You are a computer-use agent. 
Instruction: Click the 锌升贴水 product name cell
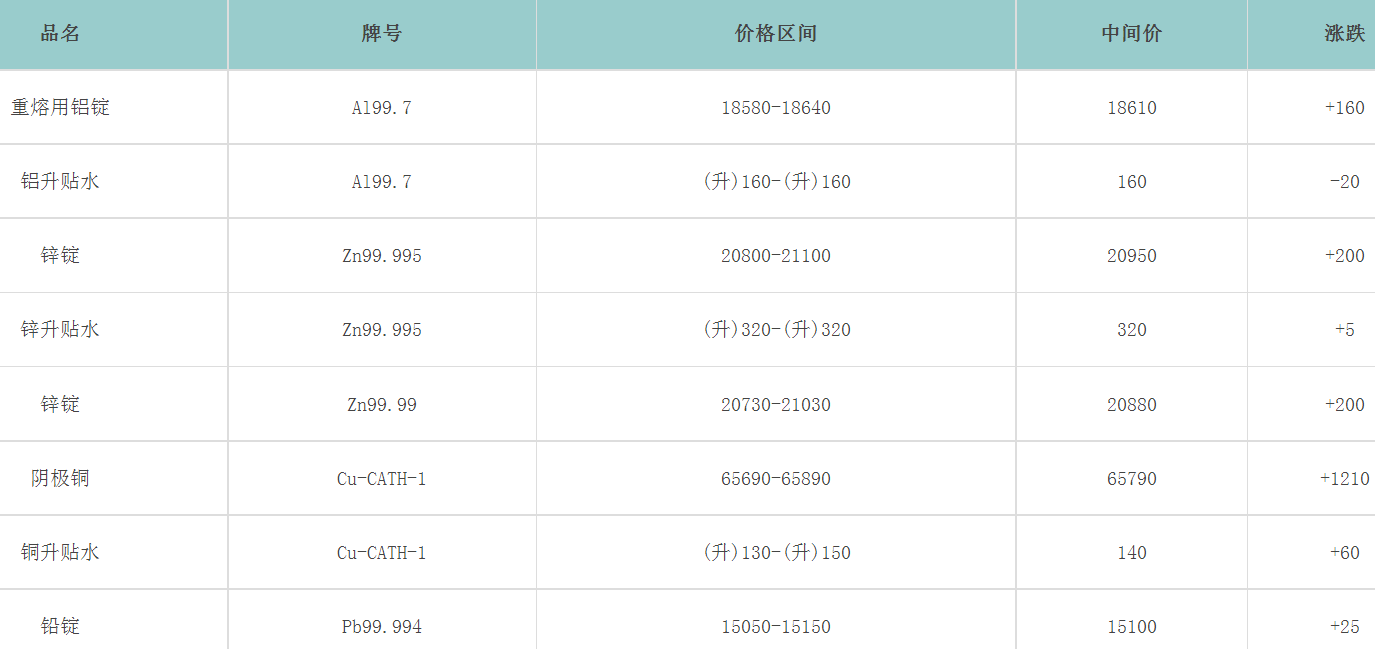pyautogui.click(x=60, y=330)
